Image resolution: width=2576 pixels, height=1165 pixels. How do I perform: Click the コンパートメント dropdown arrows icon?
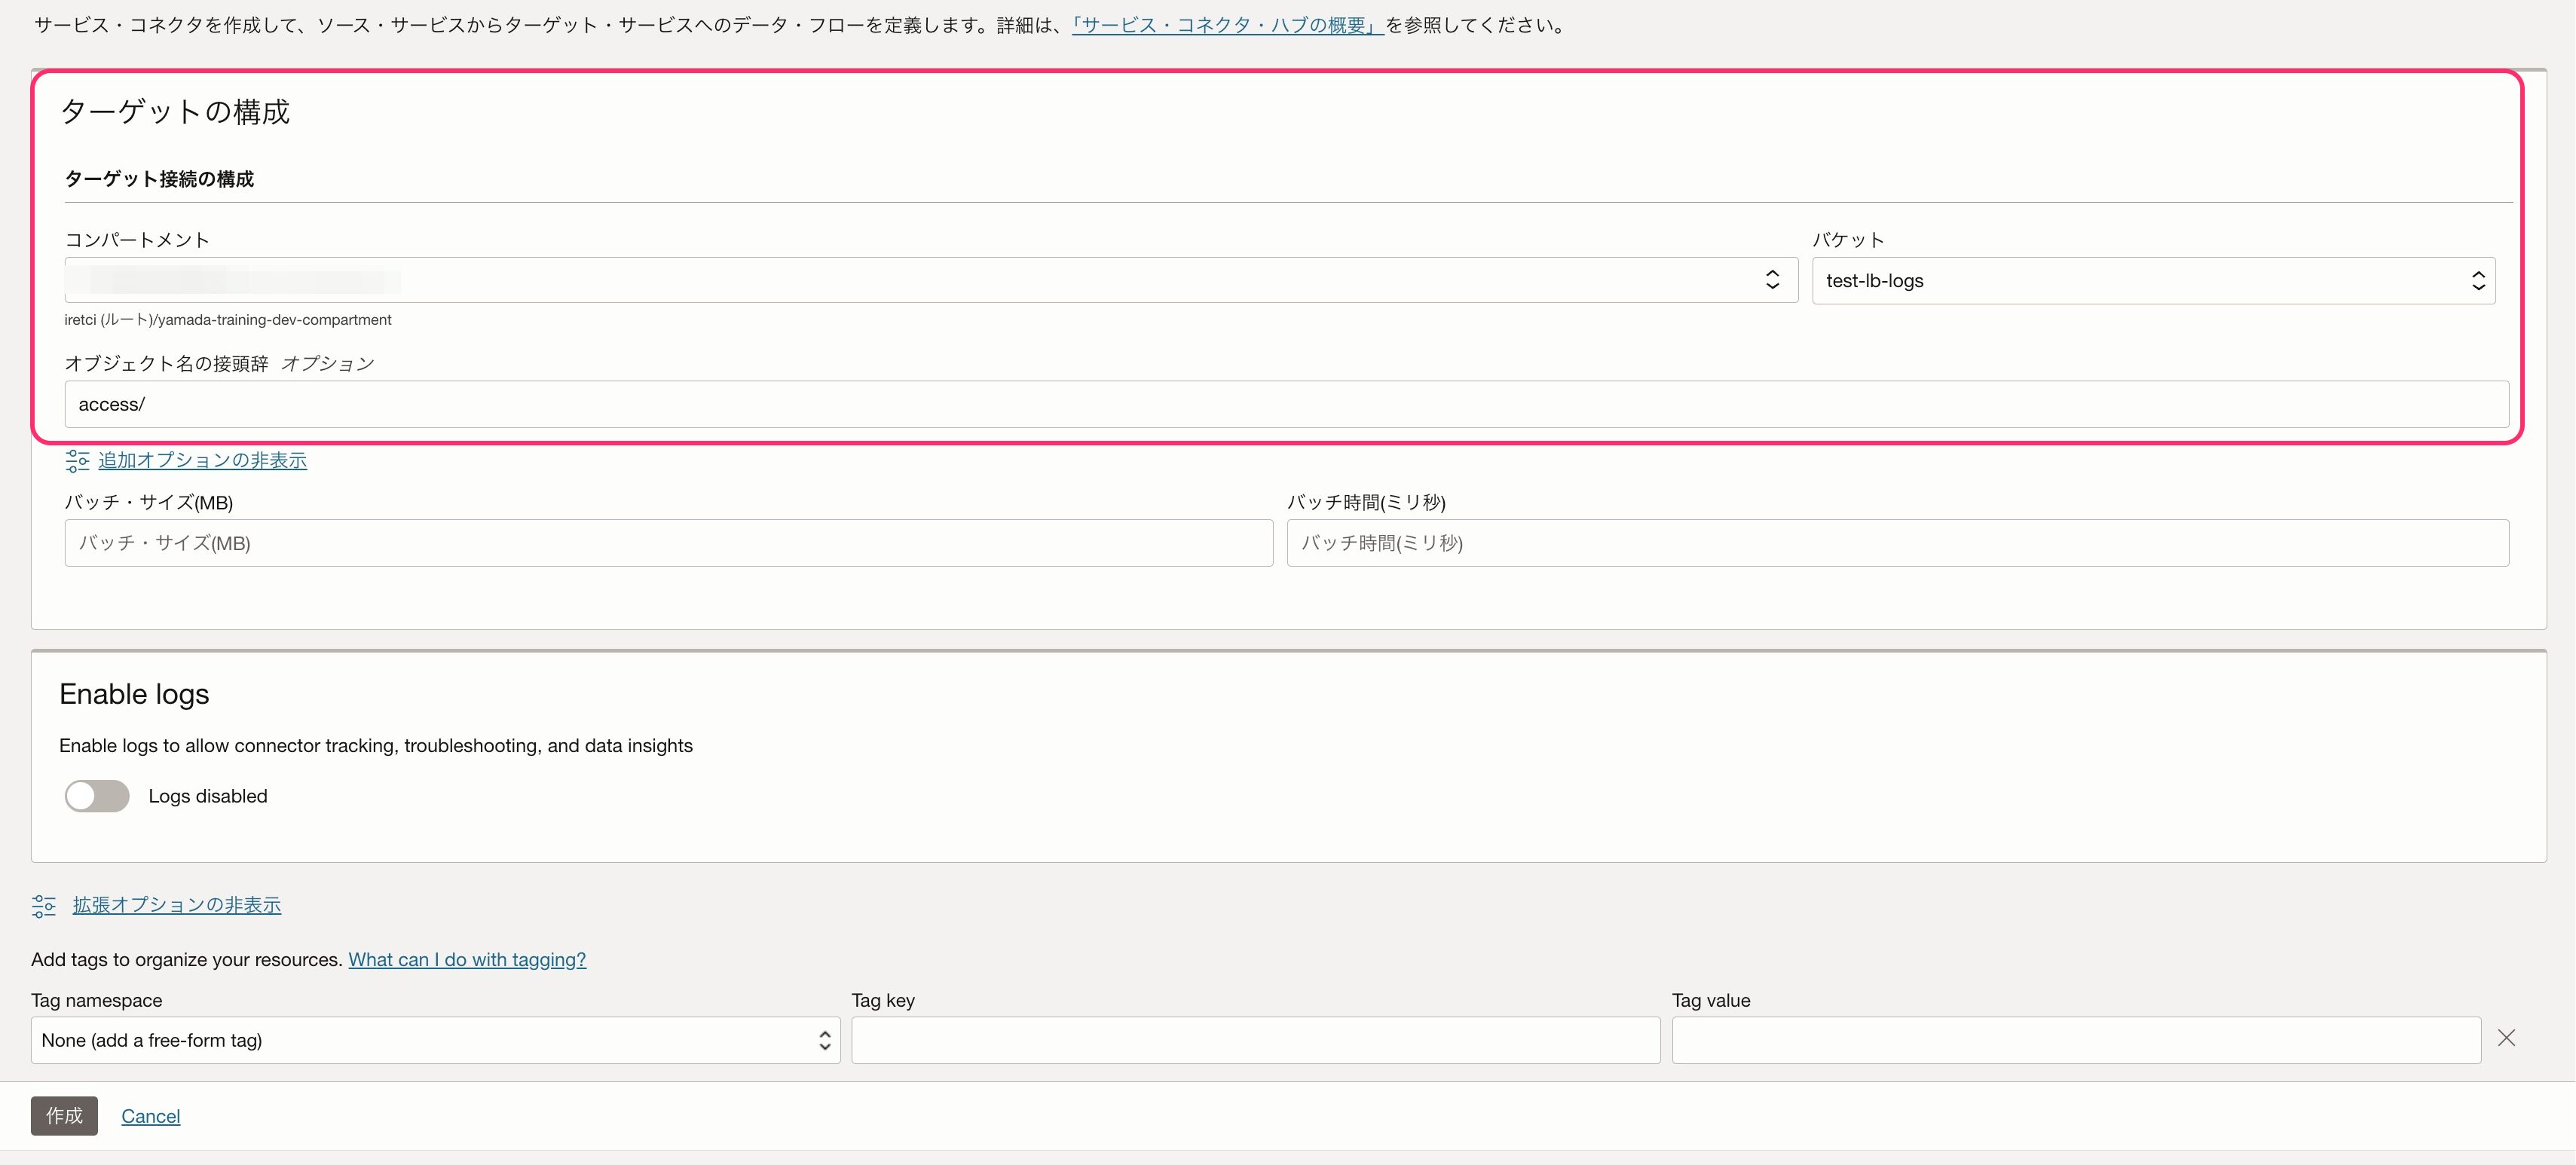(x=1772, y=280)
